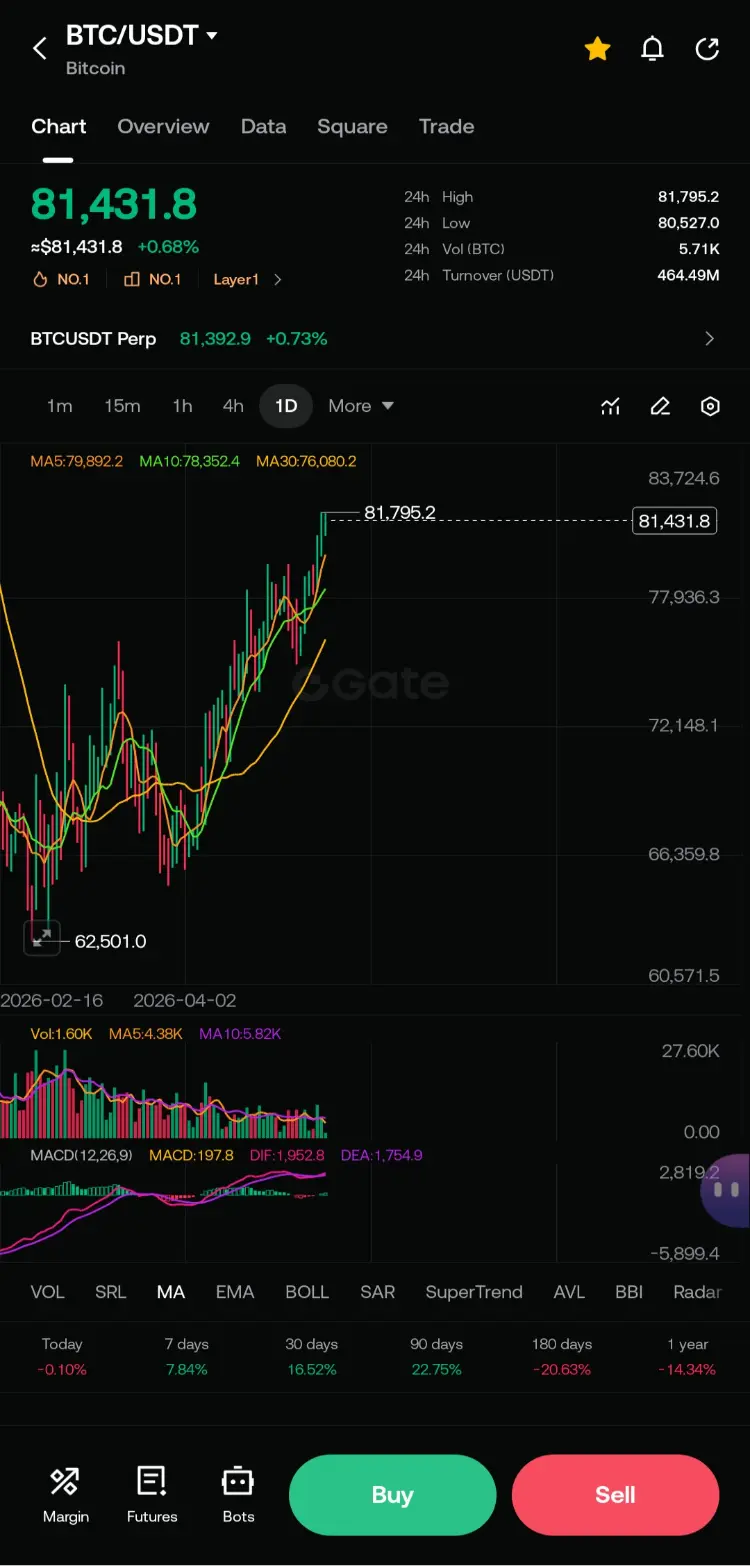Toggle the SuperTrend indicator
750x1566 pixels.
click(474, 1292)
